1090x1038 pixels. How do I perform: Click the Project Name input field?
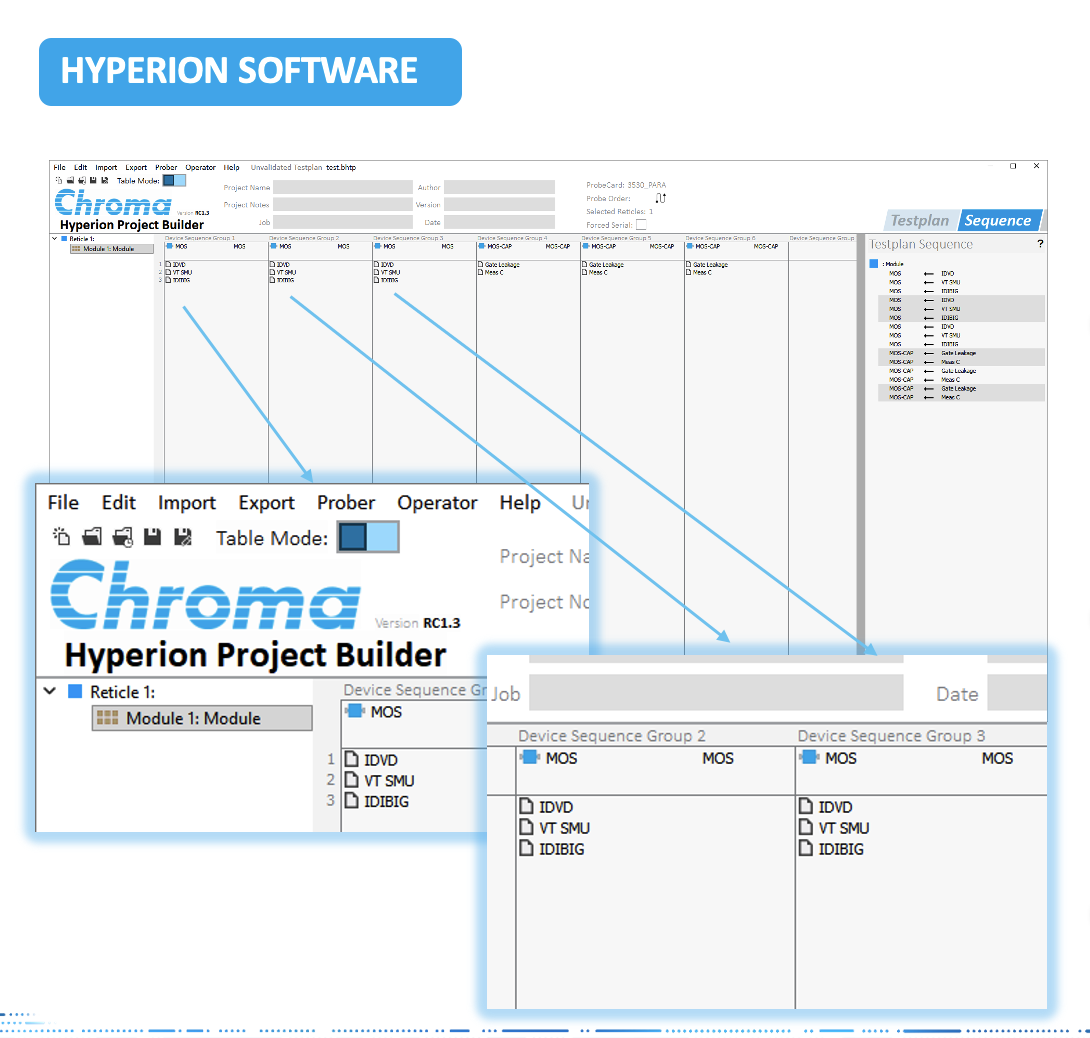[343, 187]
